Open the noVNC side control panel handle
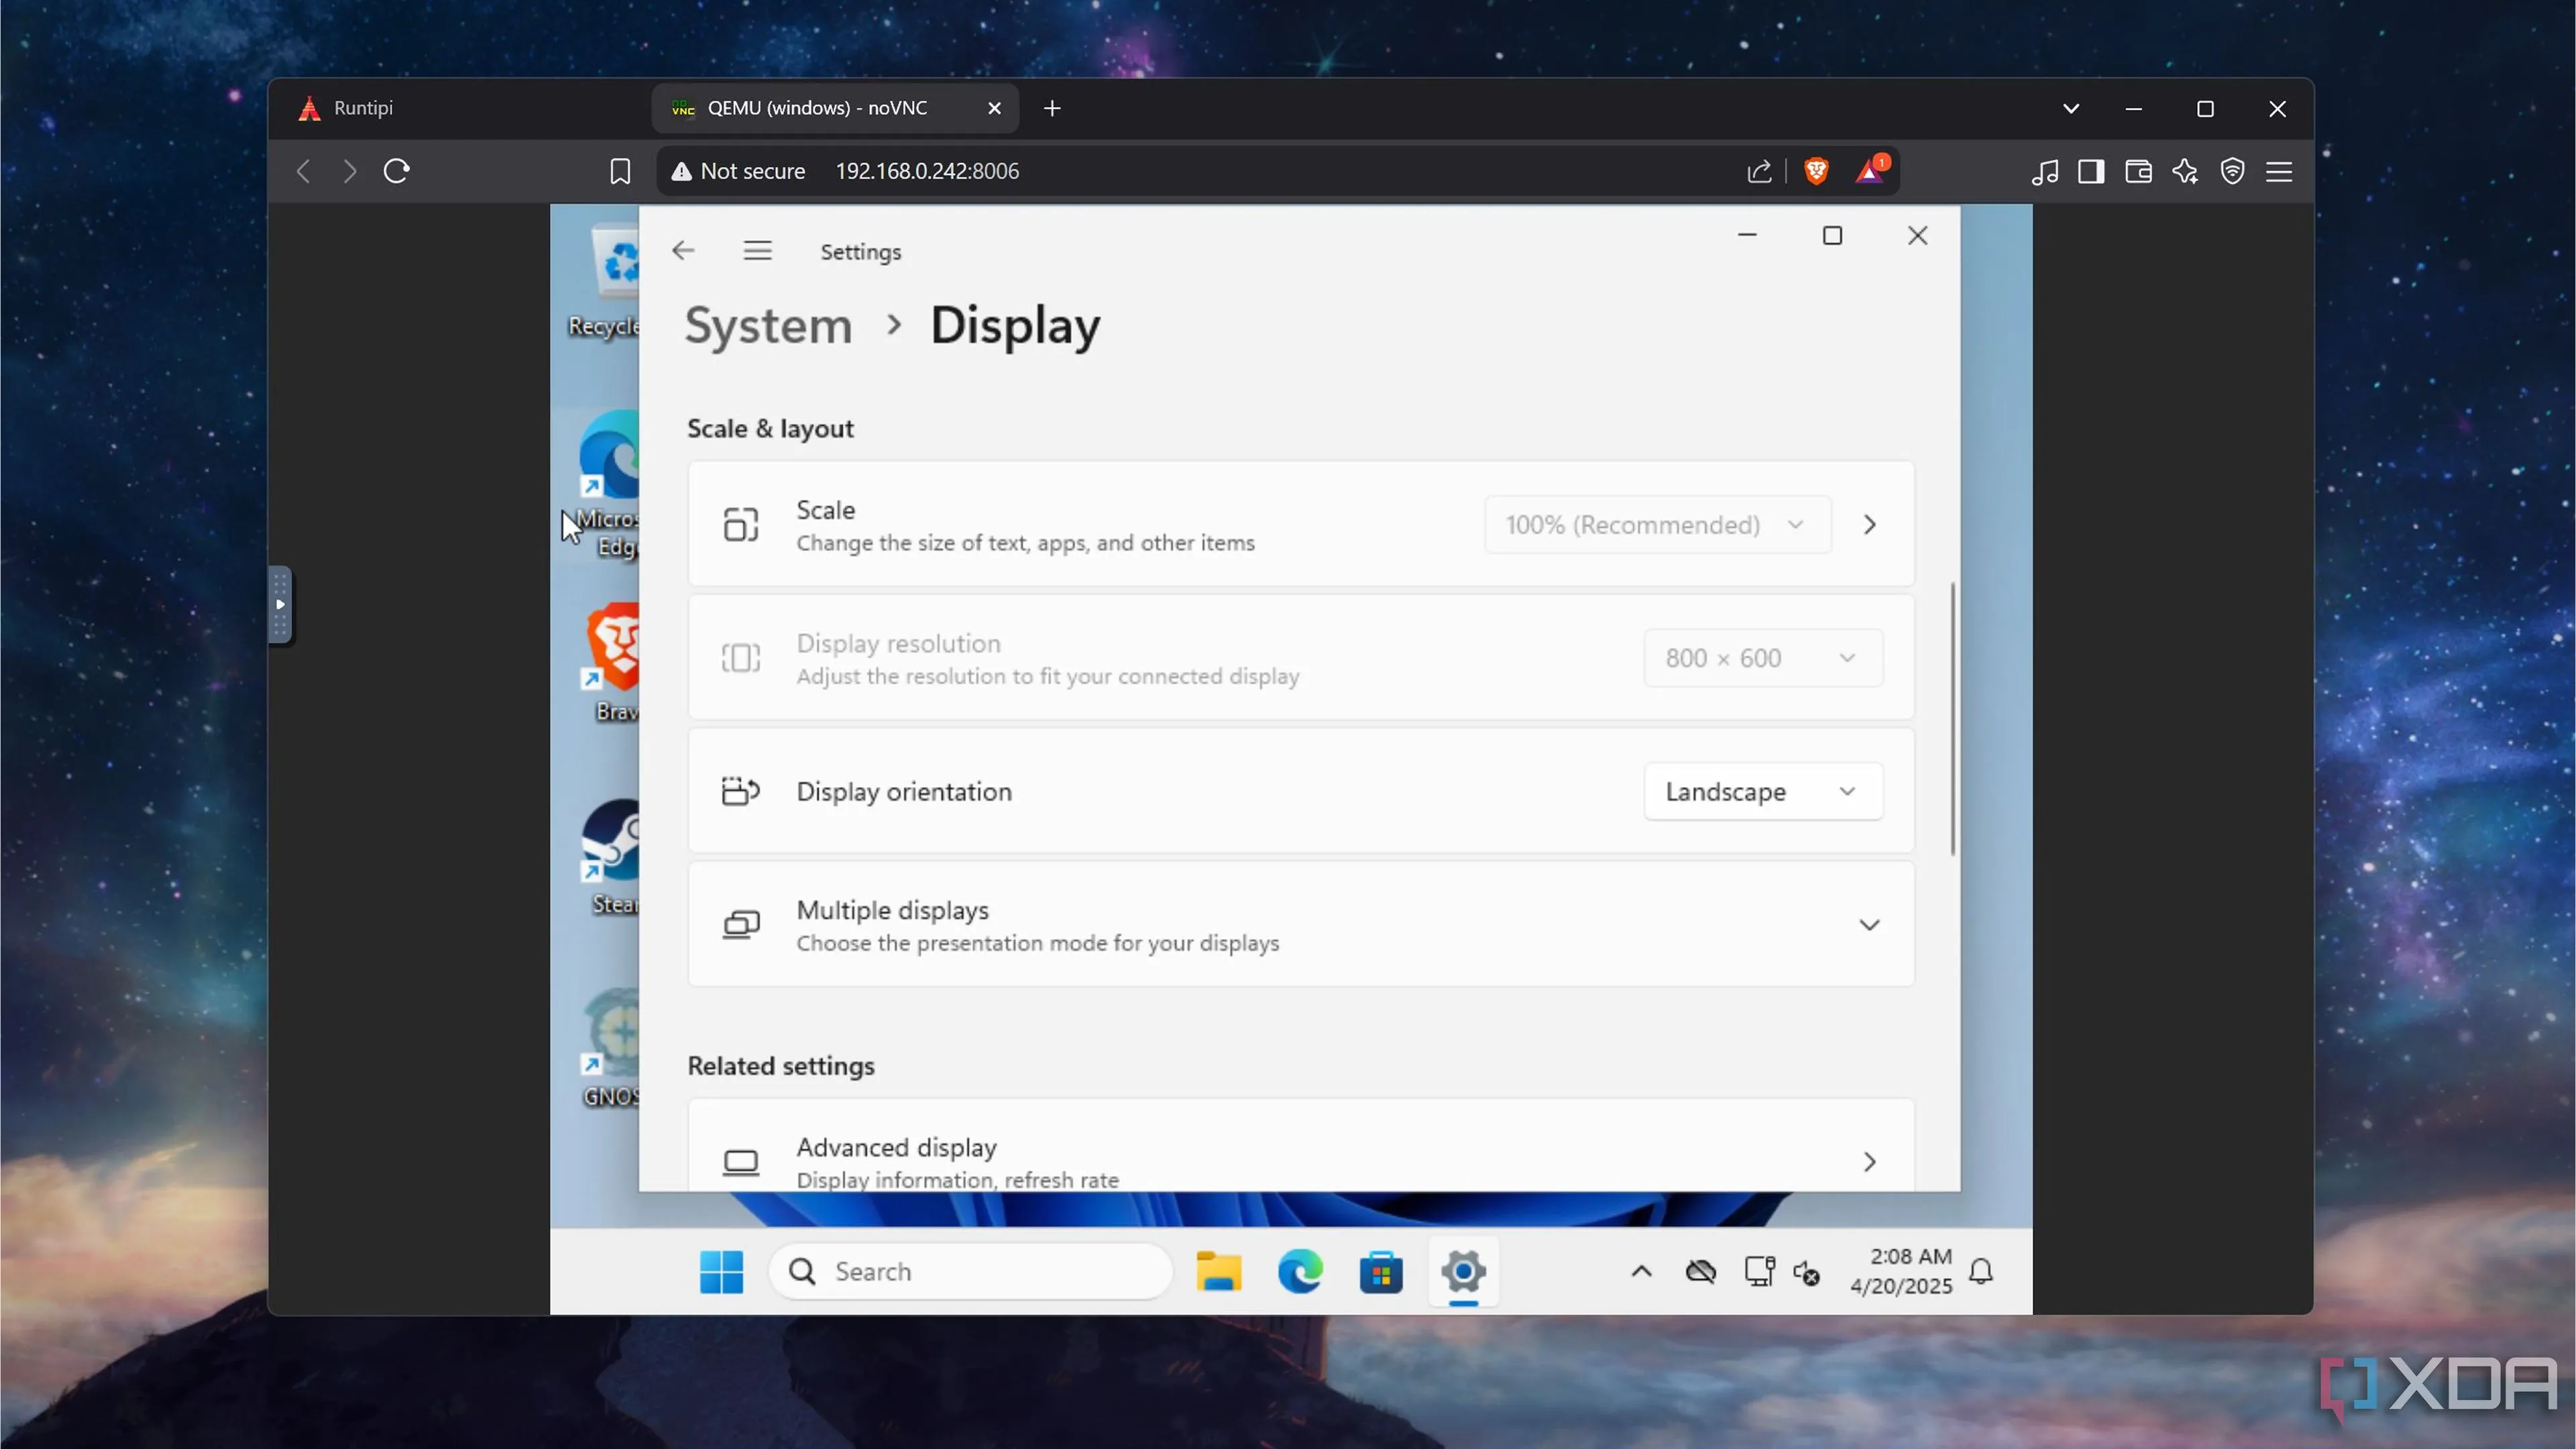This screenshot has height=1449, width=2576. [280, 605]
